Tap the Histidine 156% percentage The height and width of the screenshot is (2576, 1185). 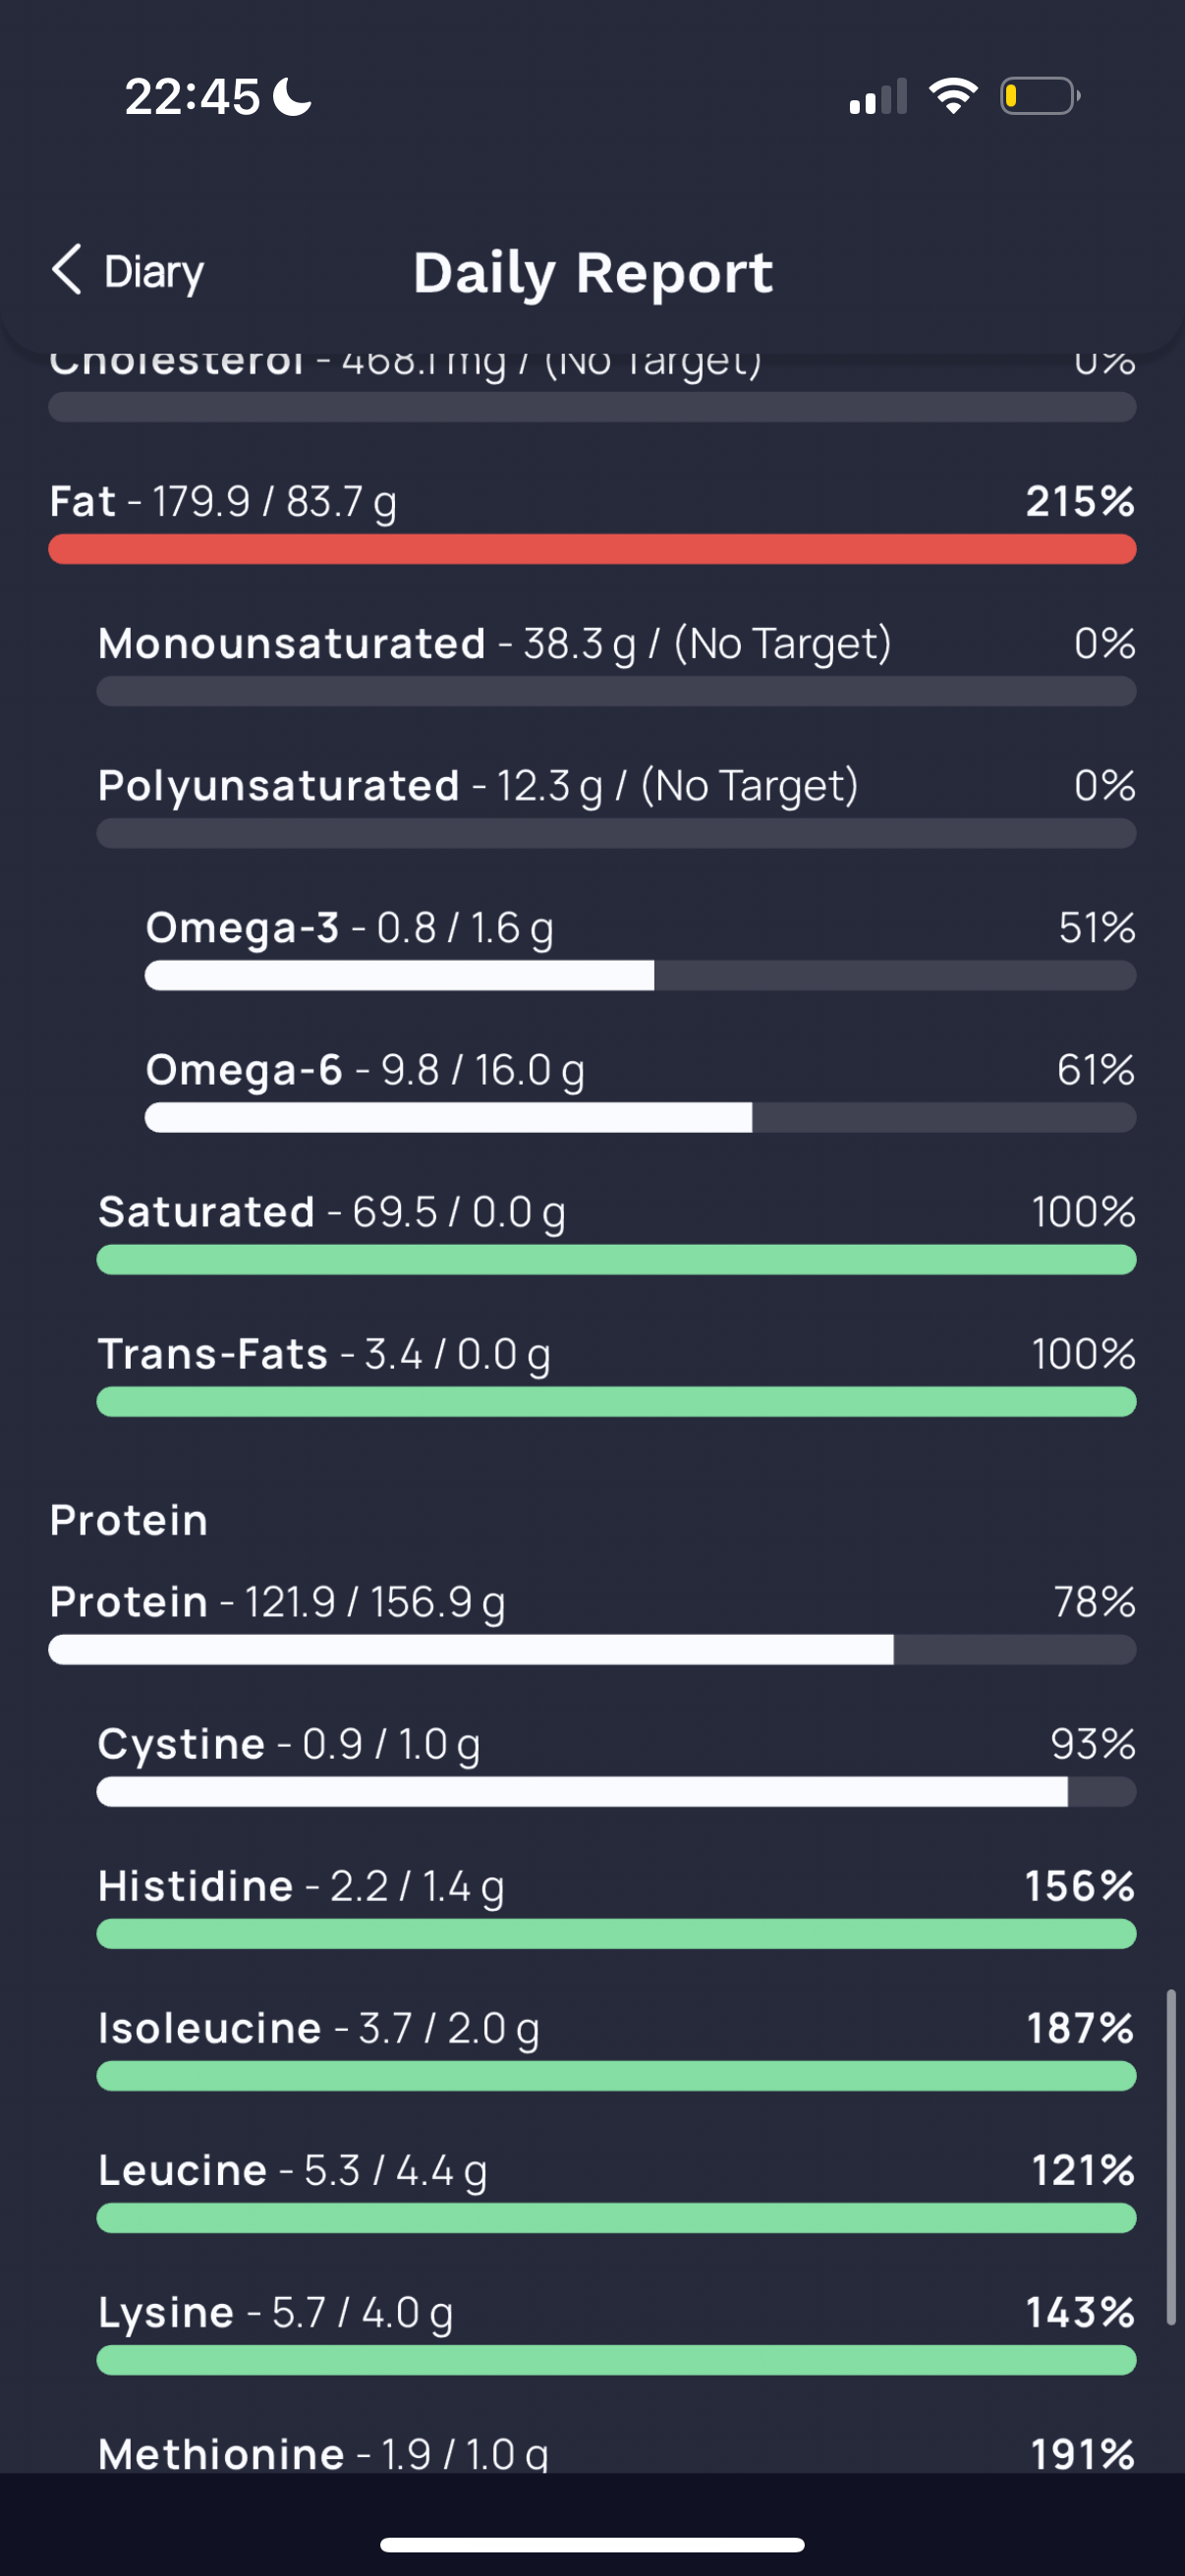(1080, 1886)
